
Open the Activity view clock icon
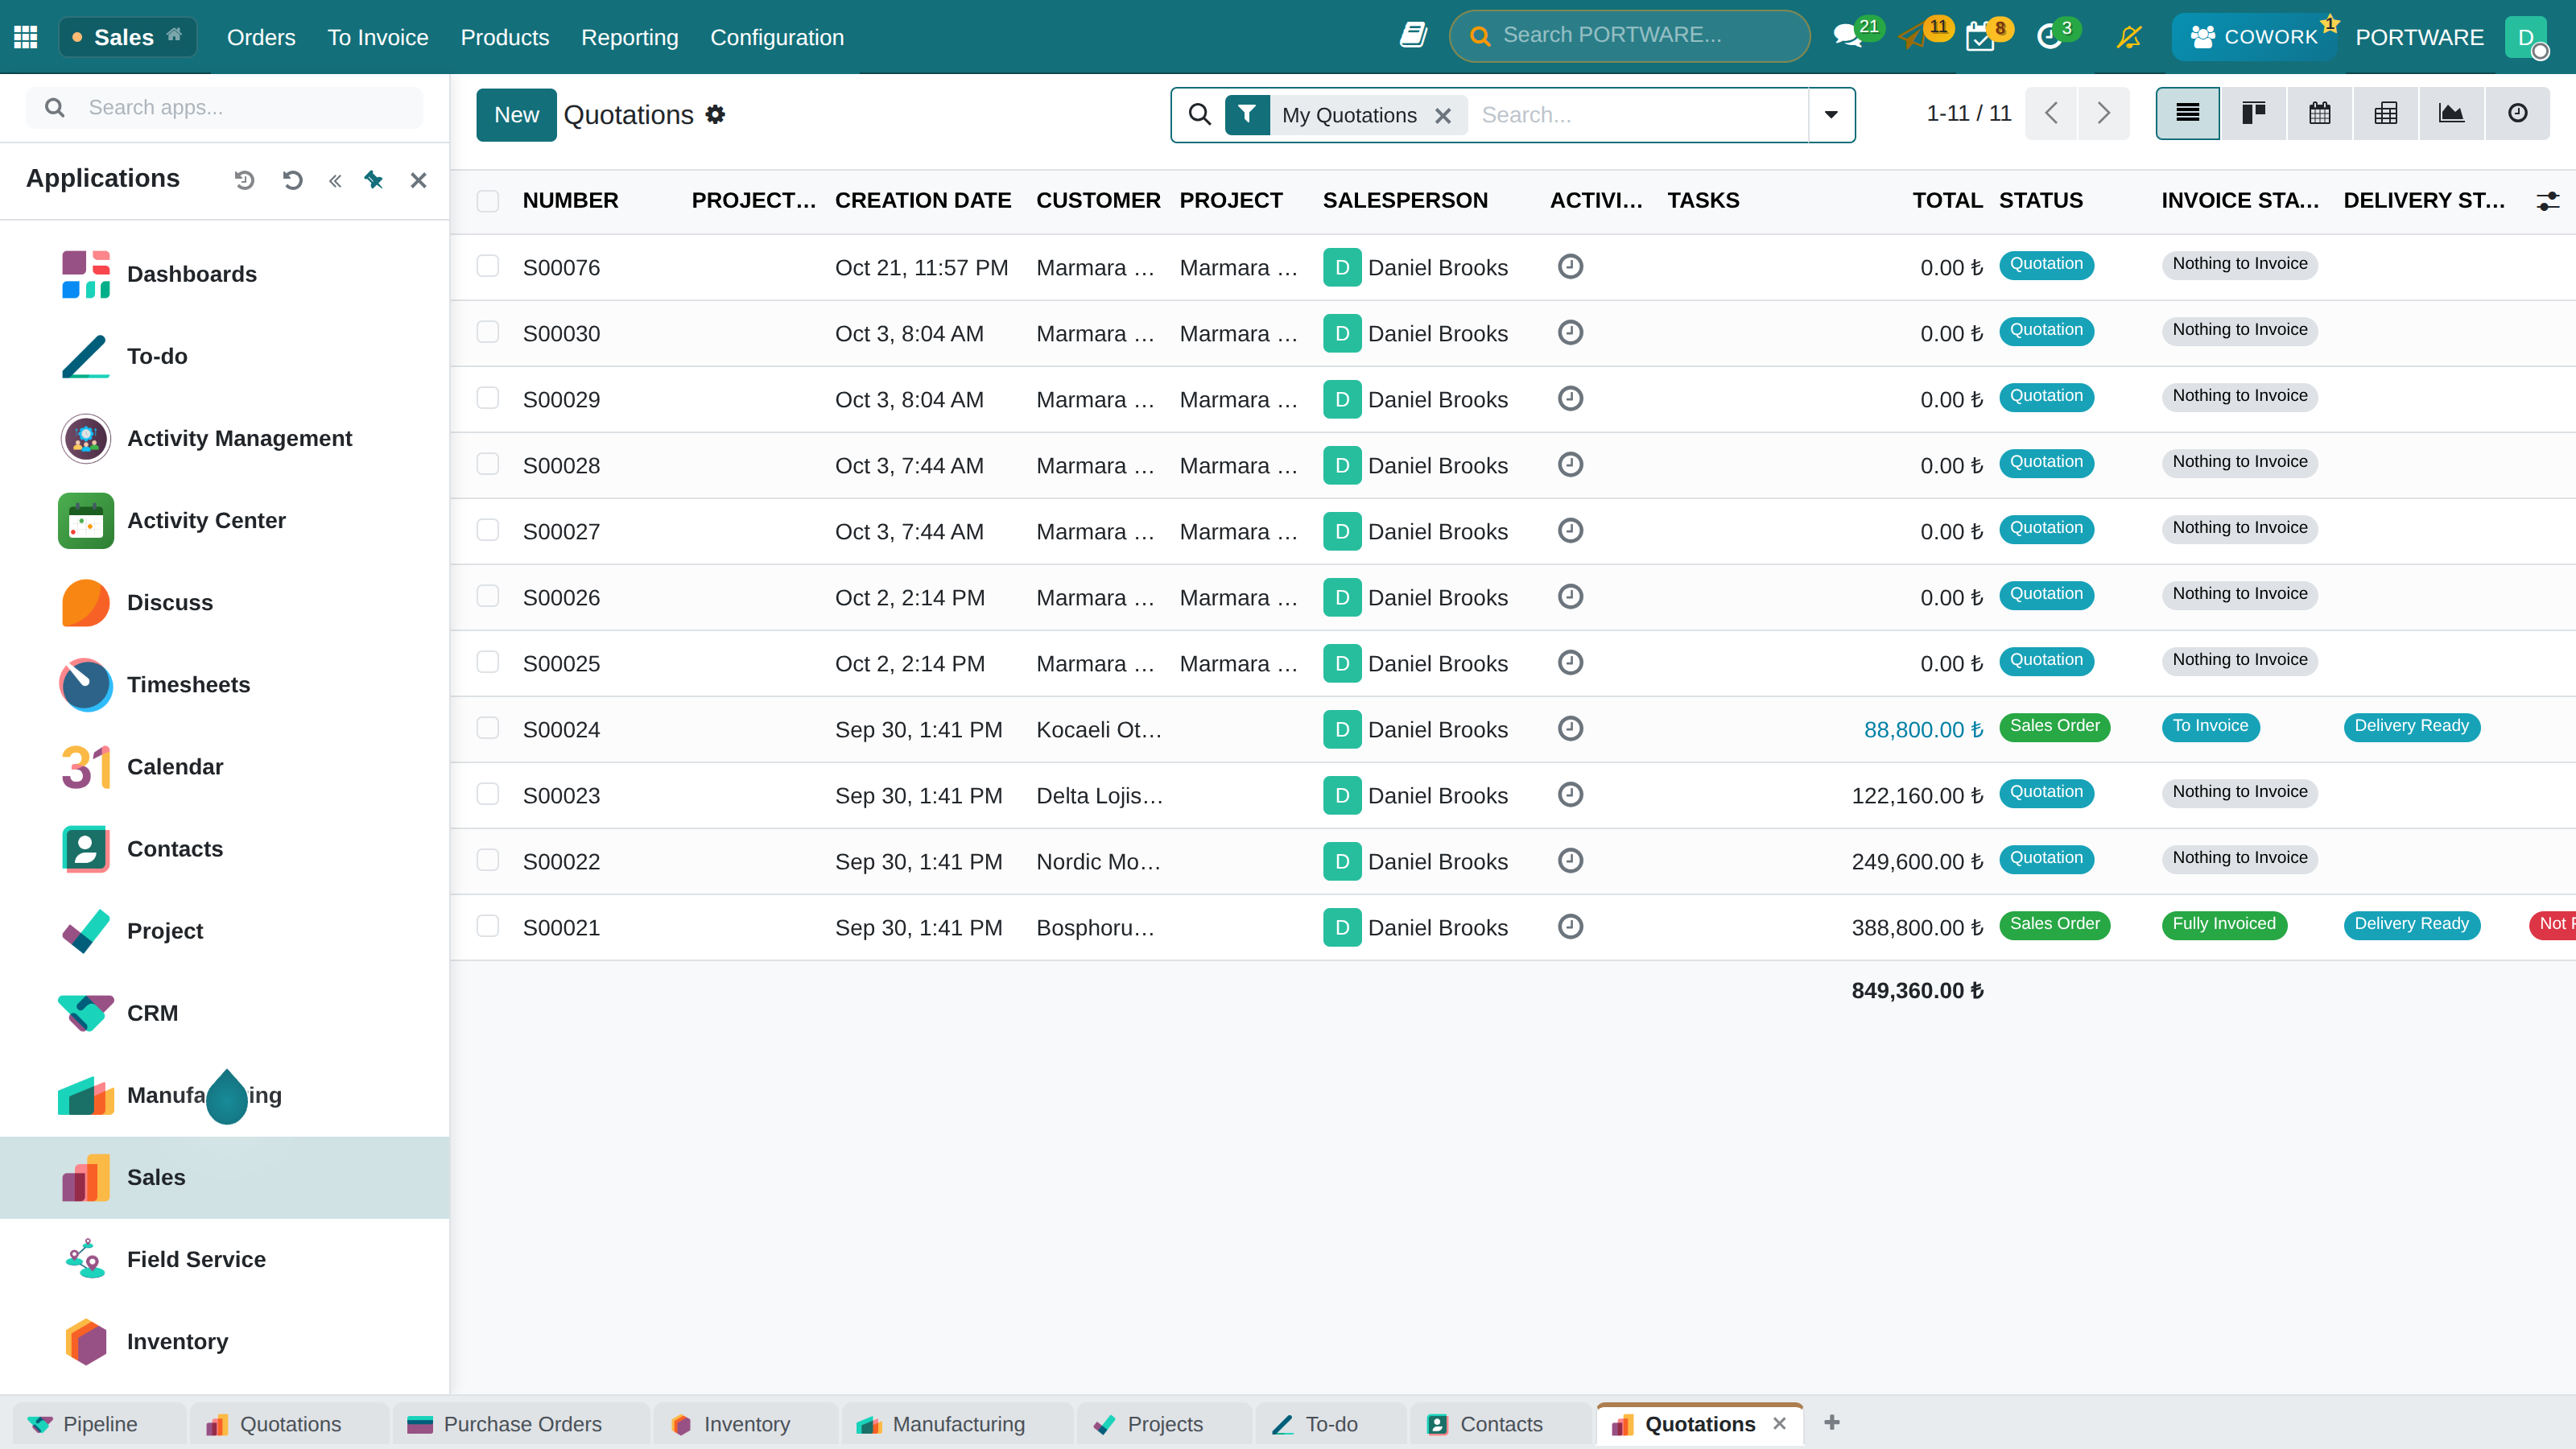pyautogui.click(x=2517, y=114)
